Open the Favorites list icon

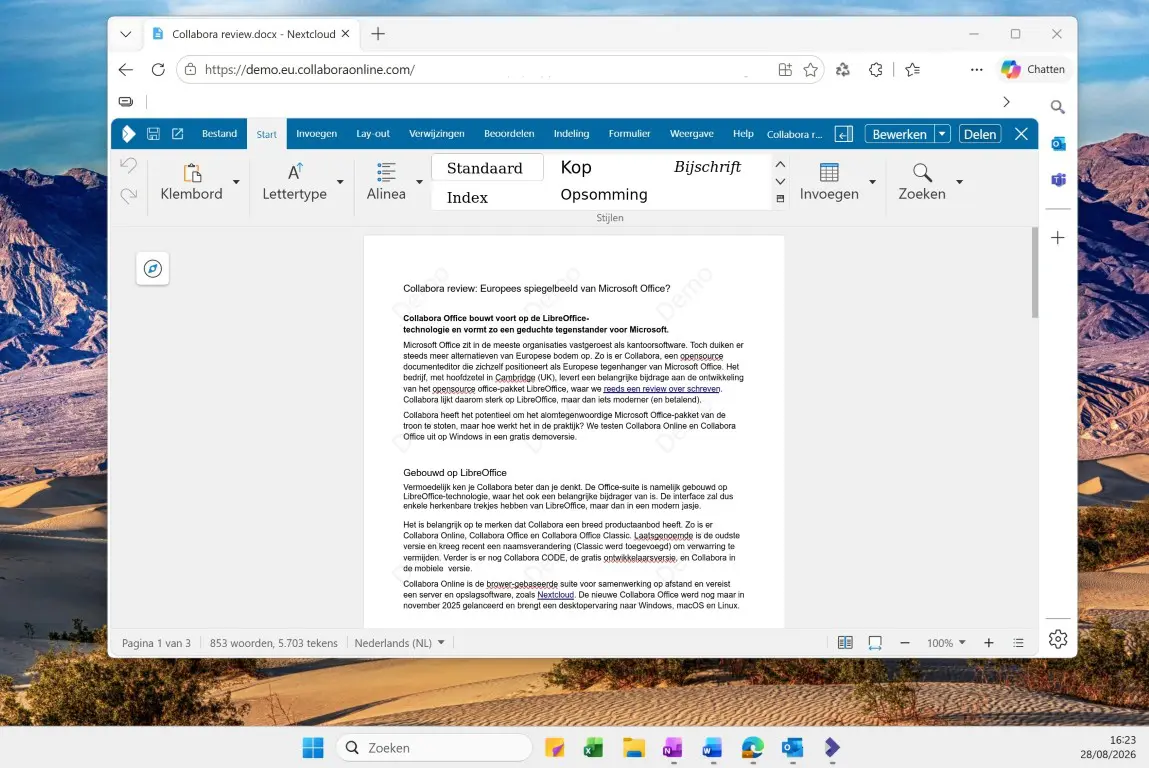[912, 70]
